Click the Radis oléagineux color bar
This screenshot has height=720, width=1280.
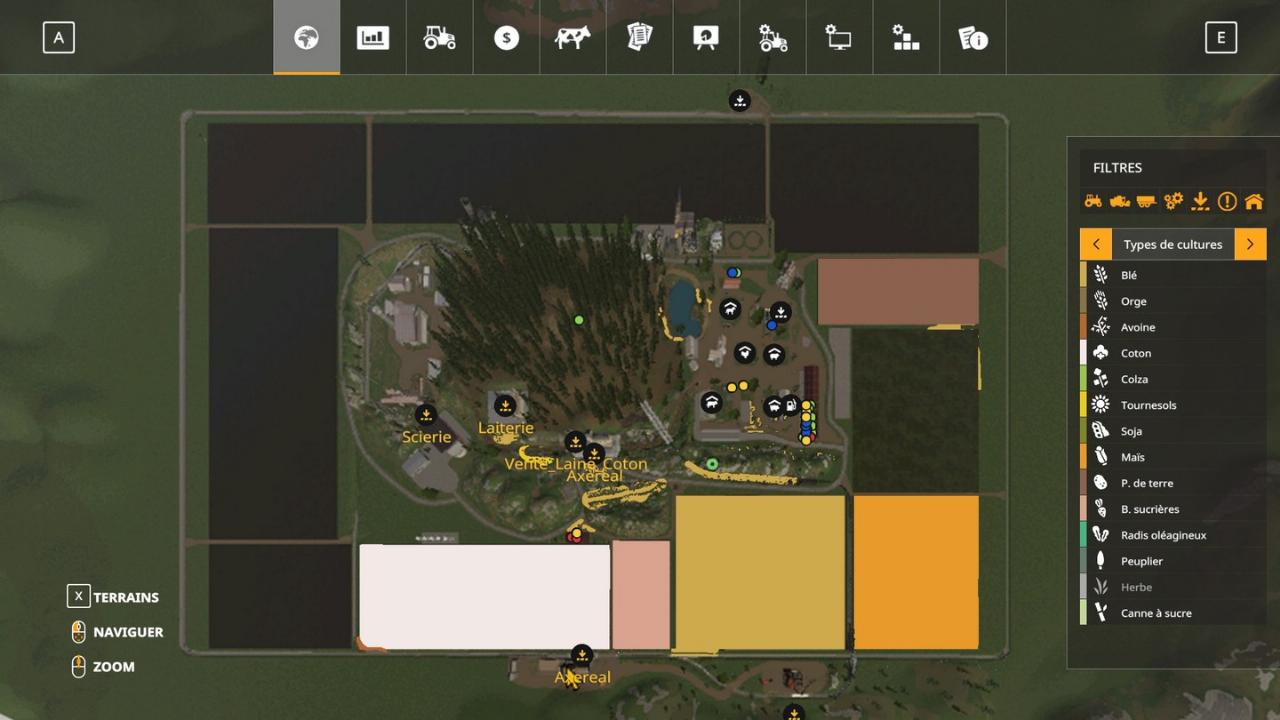[x=1083, y=535]
